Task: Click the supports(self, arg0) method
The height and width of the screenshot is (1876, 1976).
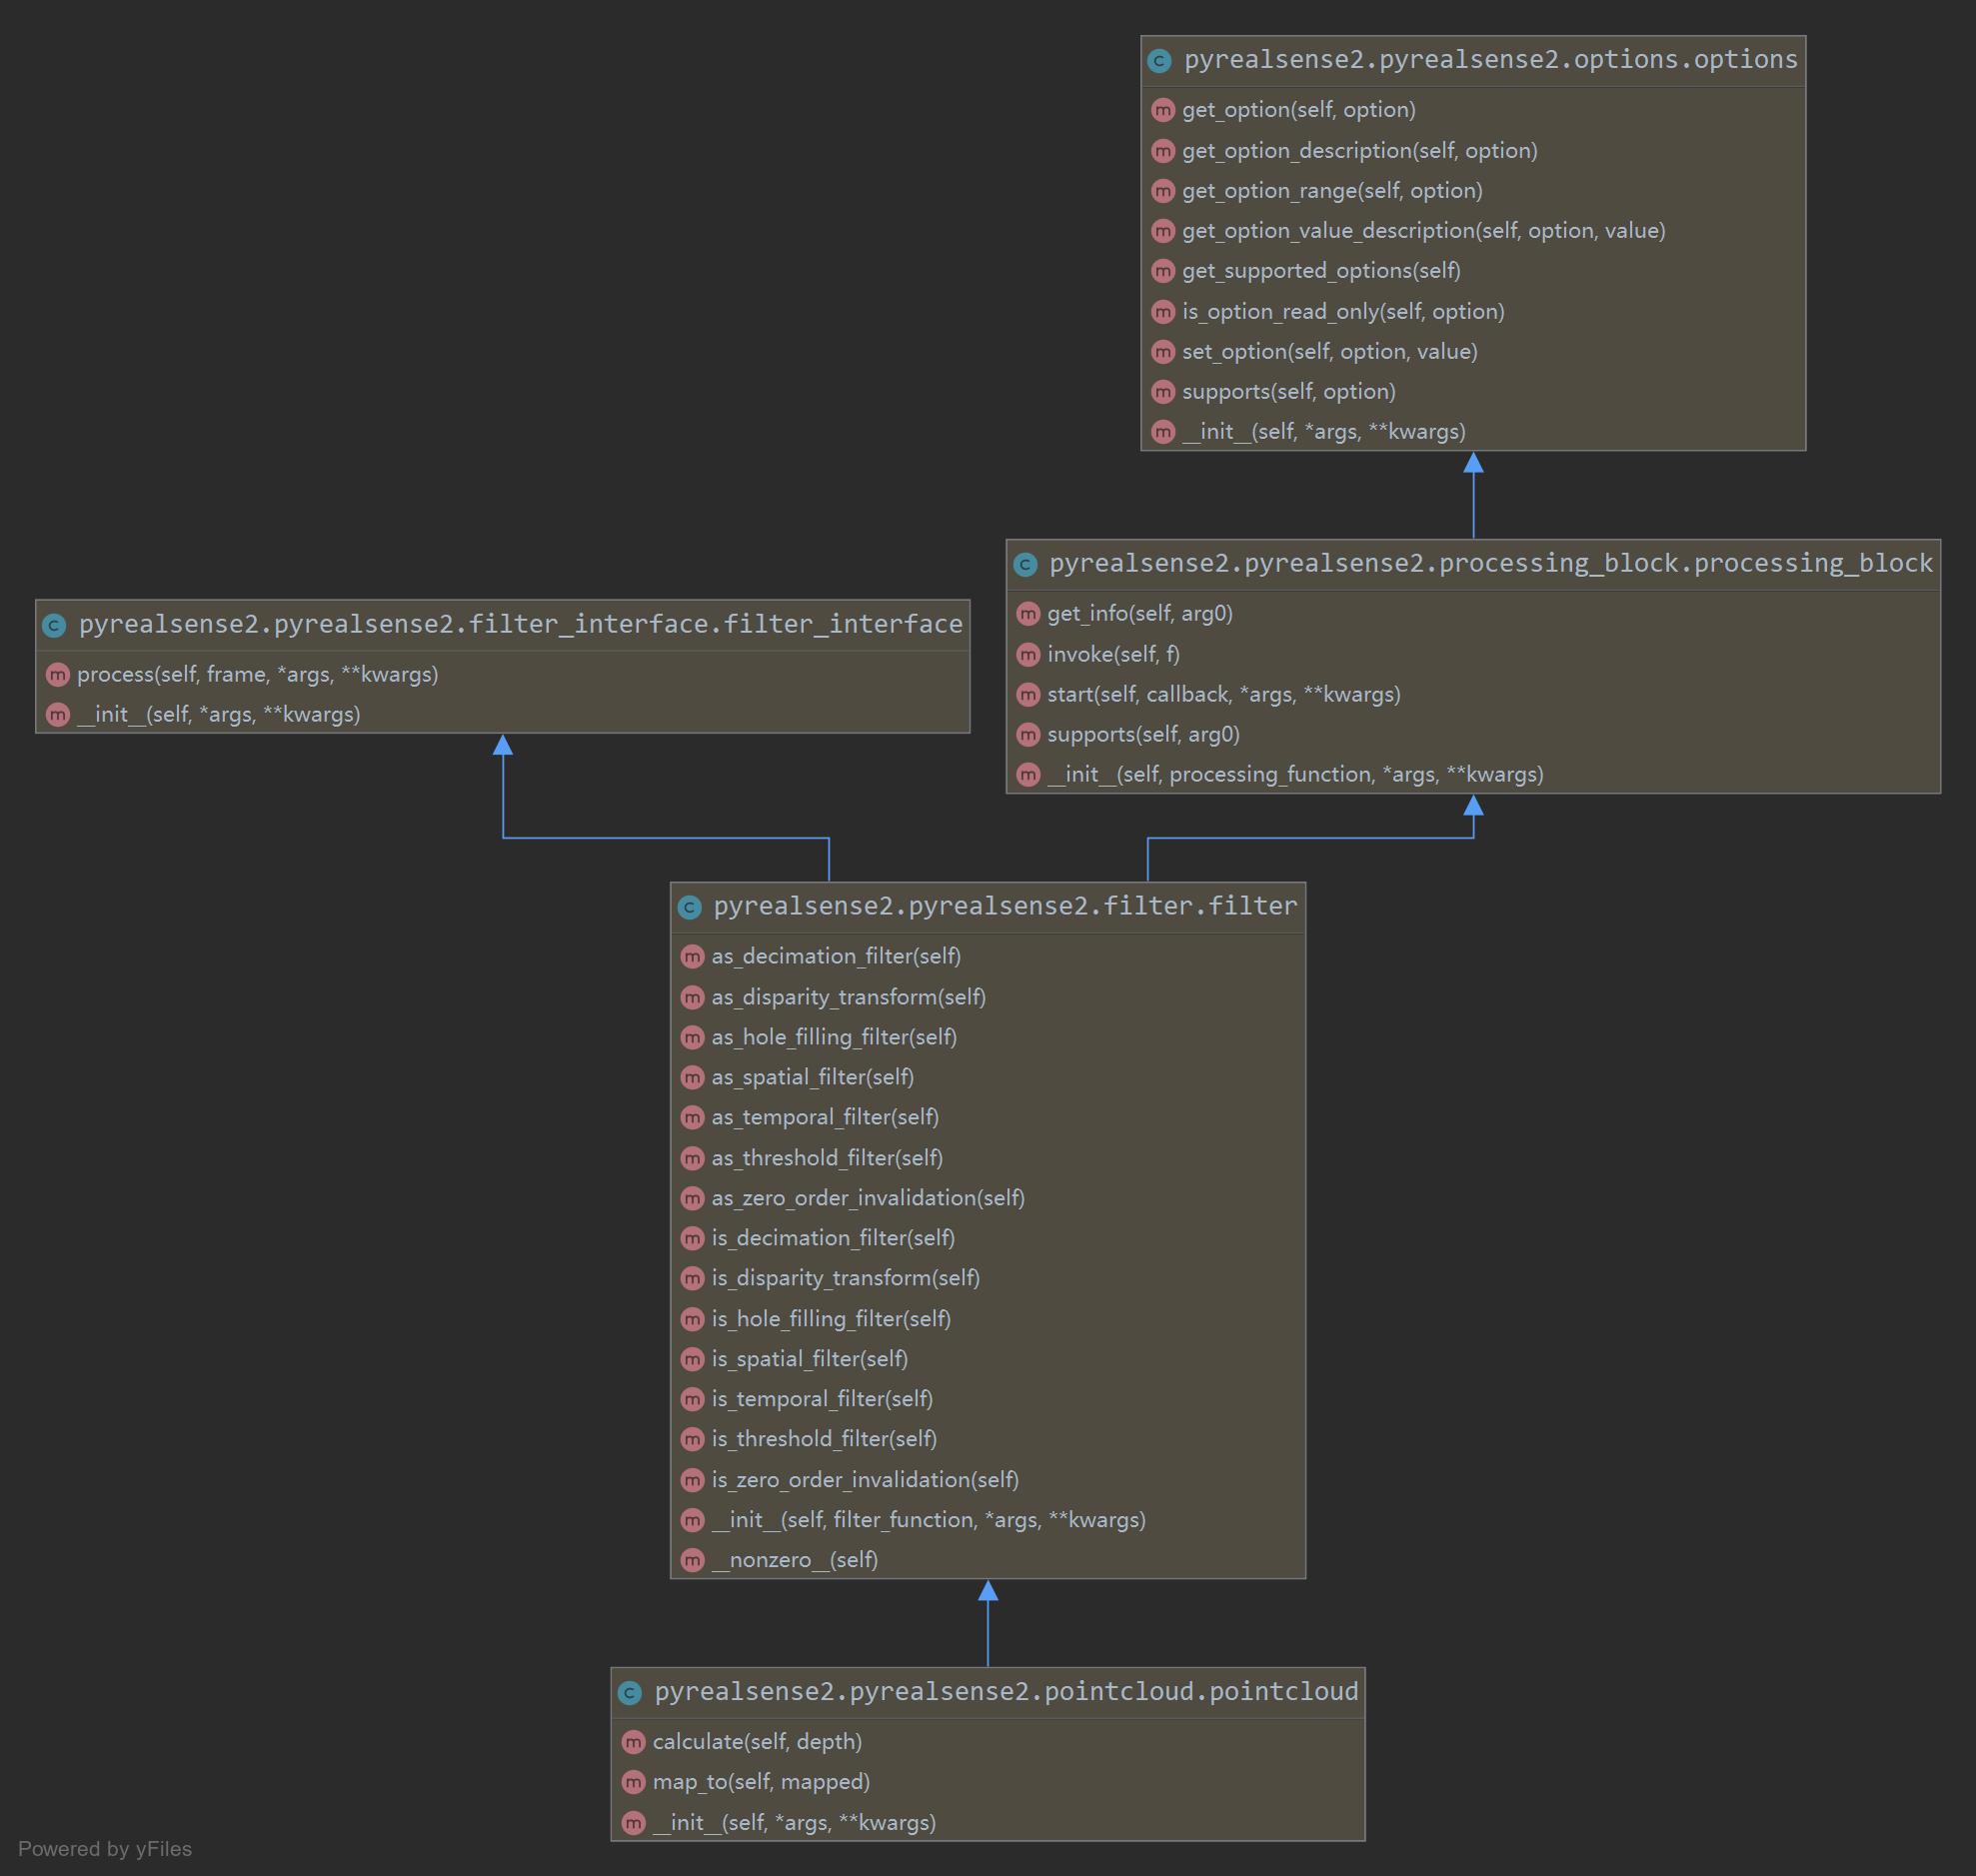Action: (1143, 735)
